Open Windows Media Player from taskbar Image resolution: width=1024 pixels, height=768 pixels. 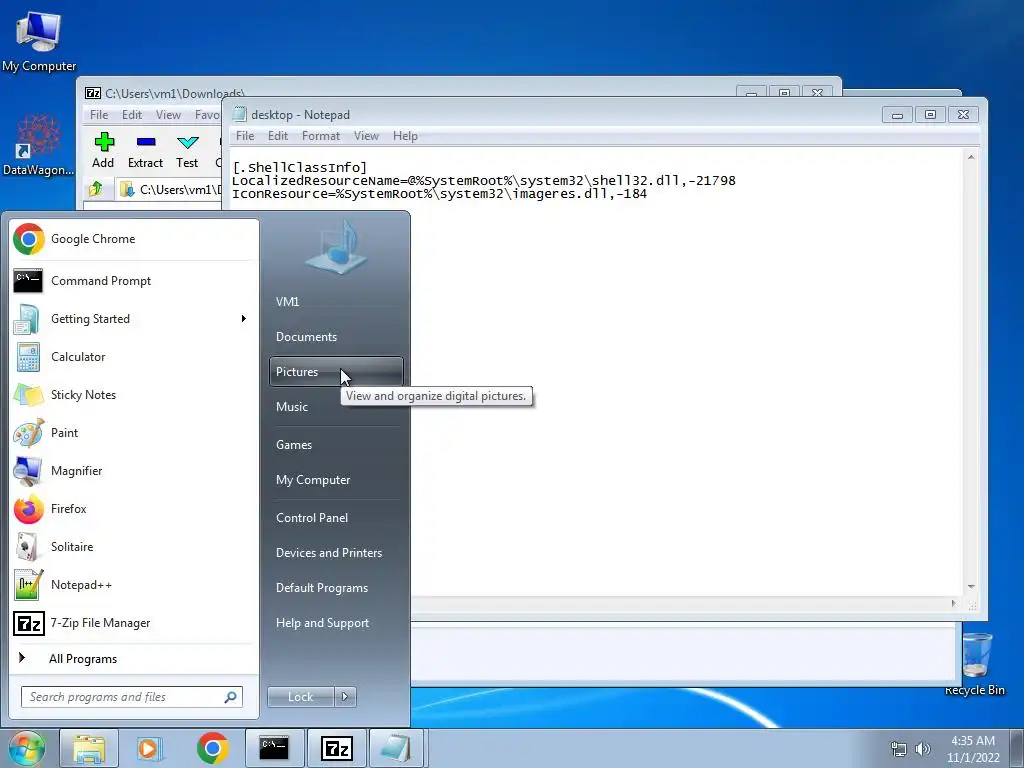point(150,748)
